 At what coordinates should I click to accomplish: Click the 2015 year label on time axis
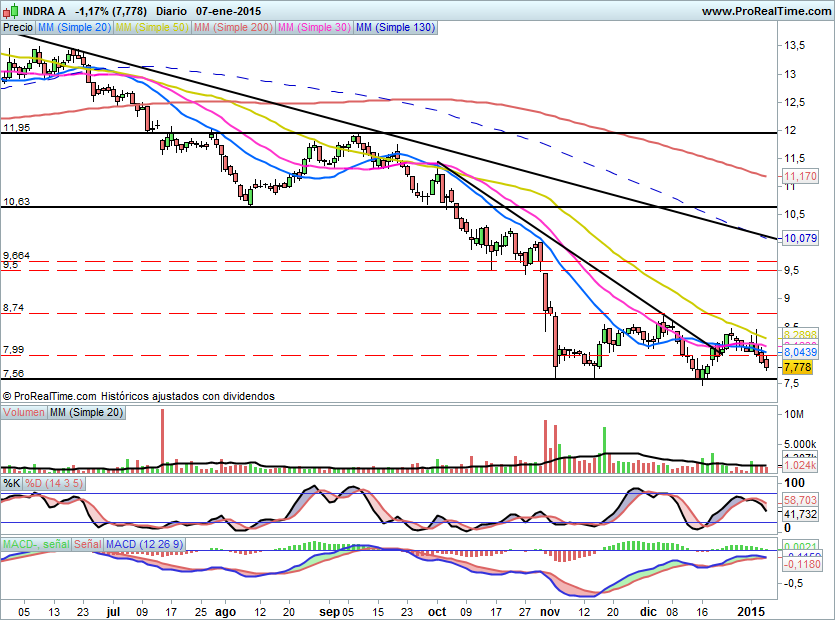pos(751,611)
